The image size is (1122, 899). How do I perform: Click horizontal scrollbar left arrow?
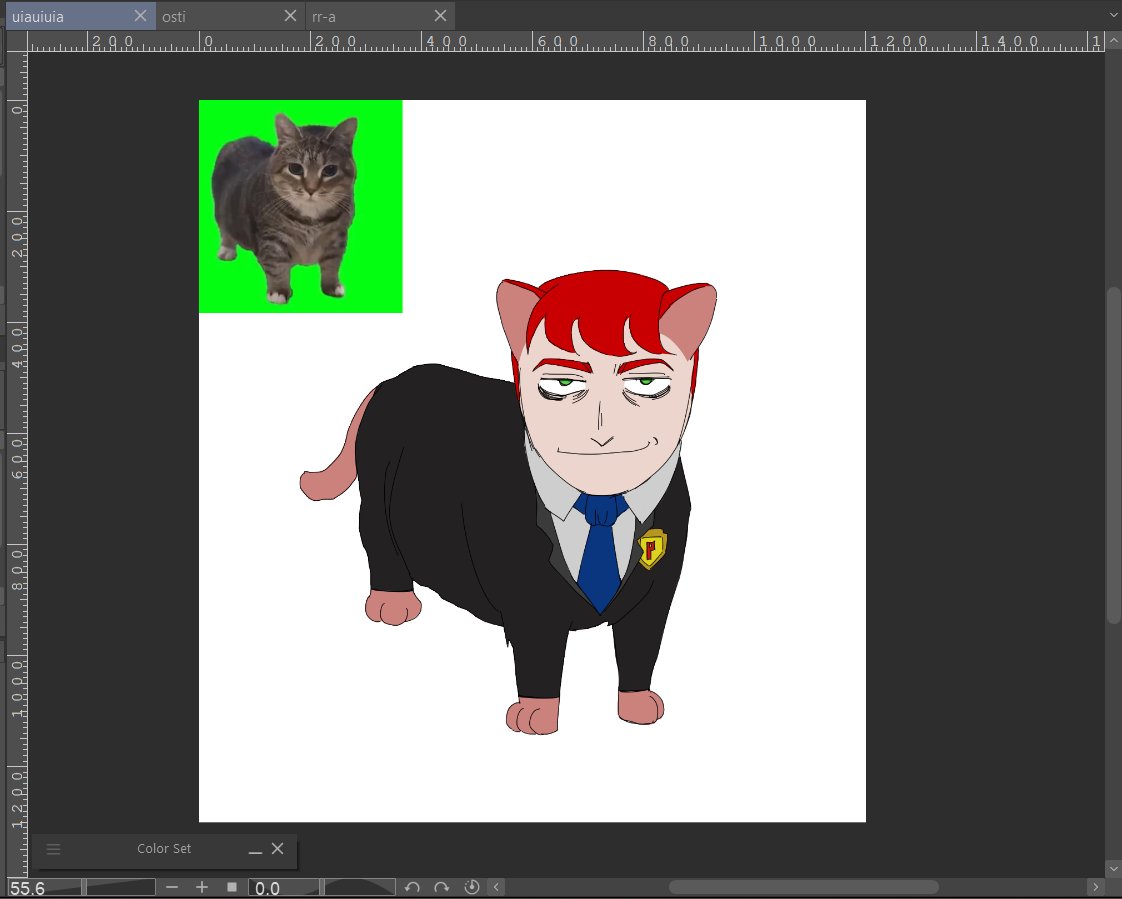point(496,888)
